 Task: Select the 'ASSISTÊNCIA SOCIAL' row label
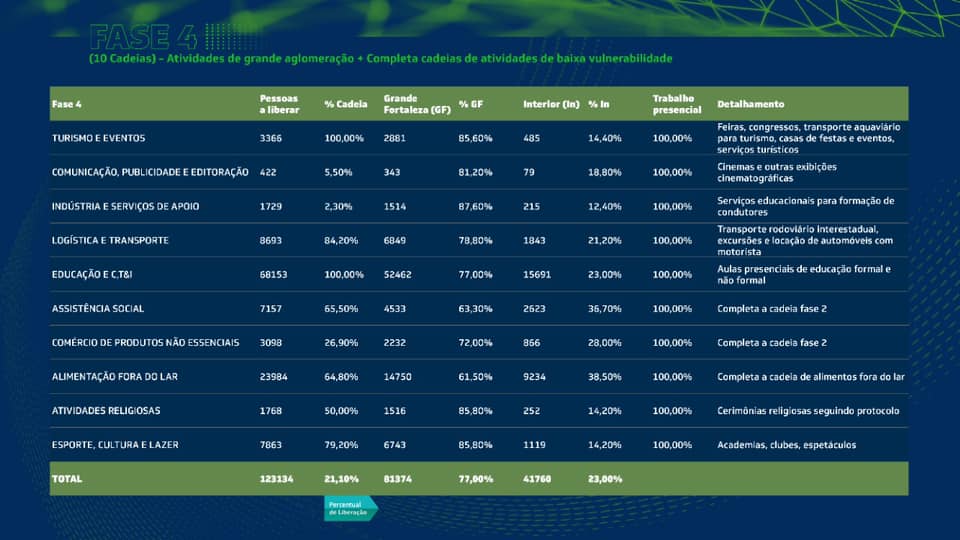click(98, 308)
